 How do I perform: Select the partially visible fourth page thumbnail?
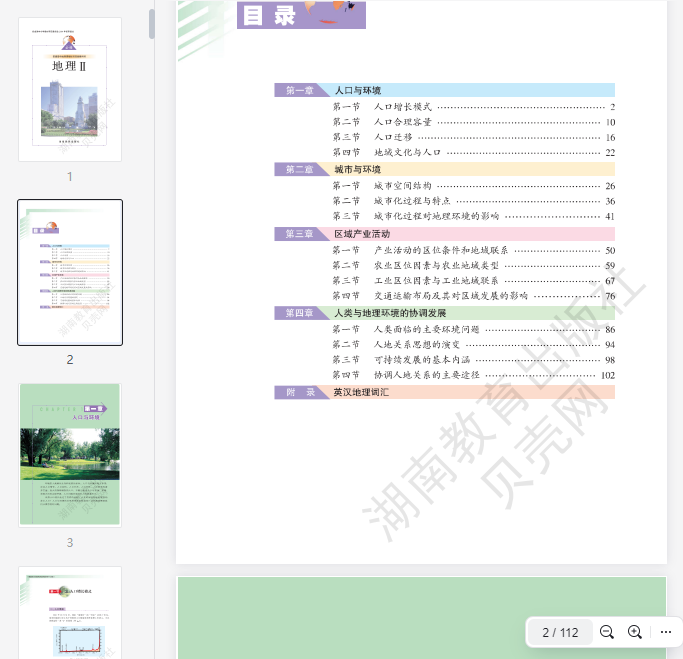(70, 612)
